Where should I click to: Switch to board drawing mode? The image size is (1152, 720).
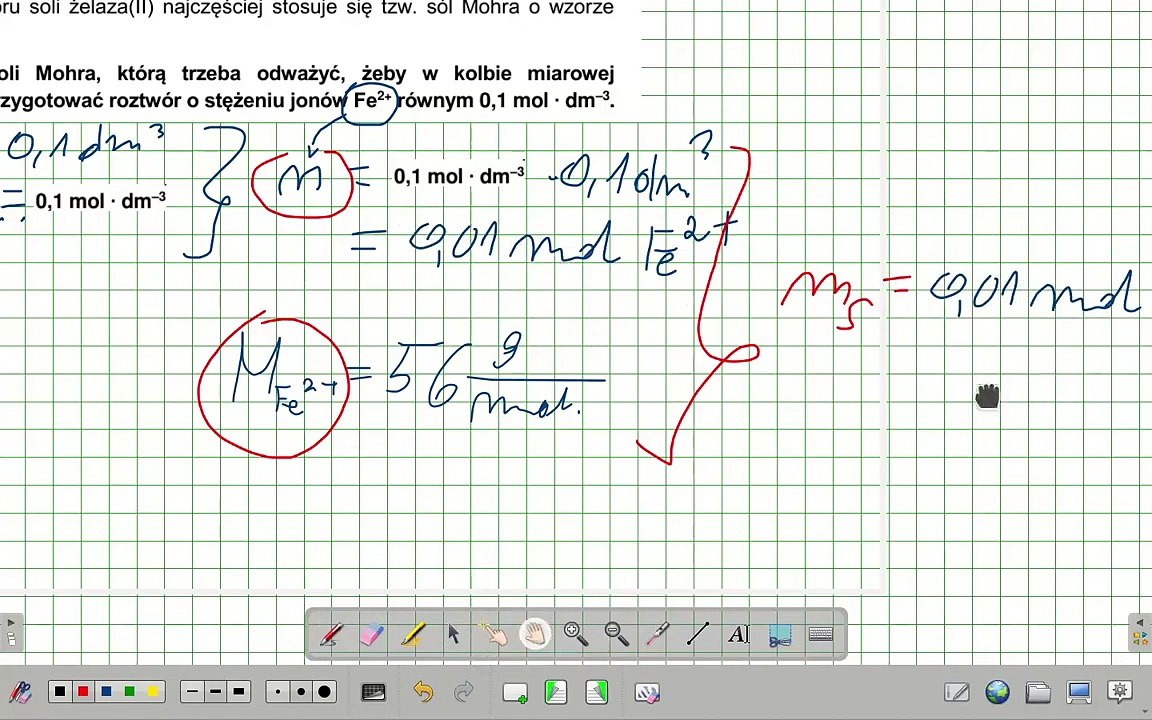pyautogui.click(x=957, y=692)
